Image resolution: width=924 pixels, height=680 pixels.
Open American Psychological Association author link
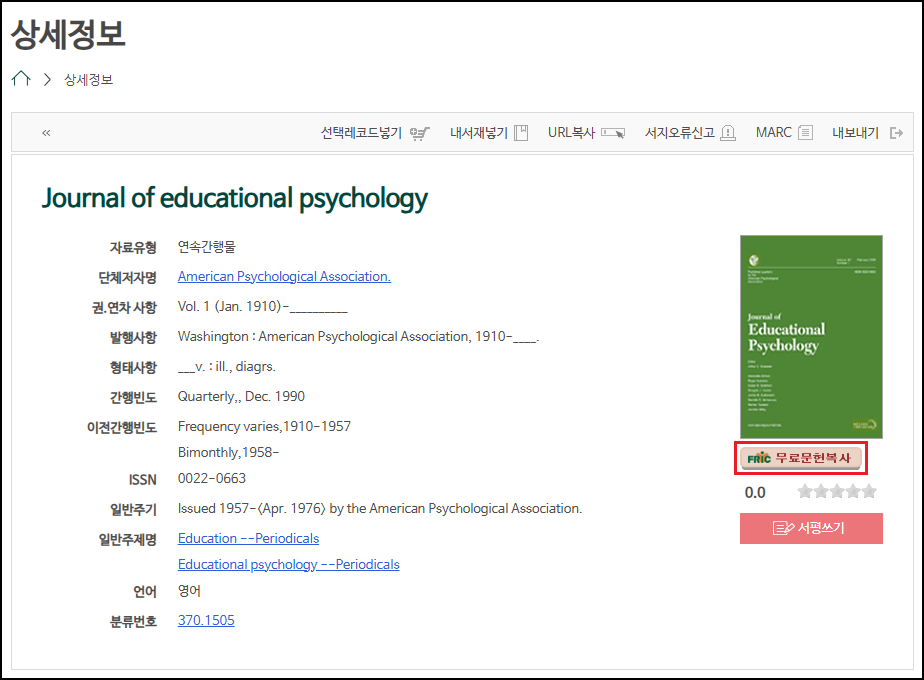click(284, 276)
